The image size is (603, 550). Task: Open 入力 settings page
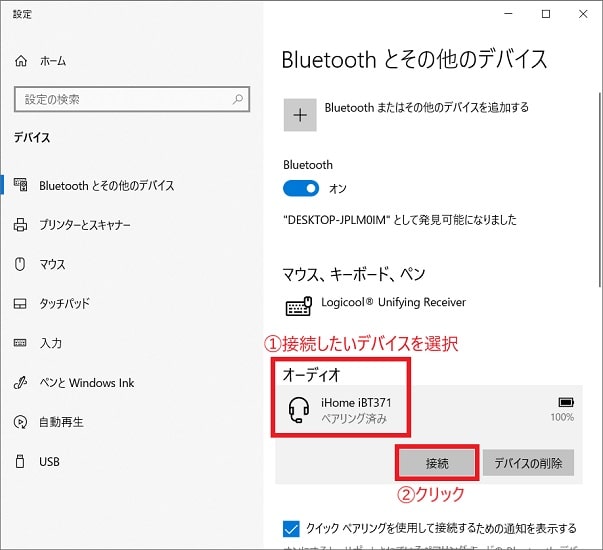coord(51,343)
